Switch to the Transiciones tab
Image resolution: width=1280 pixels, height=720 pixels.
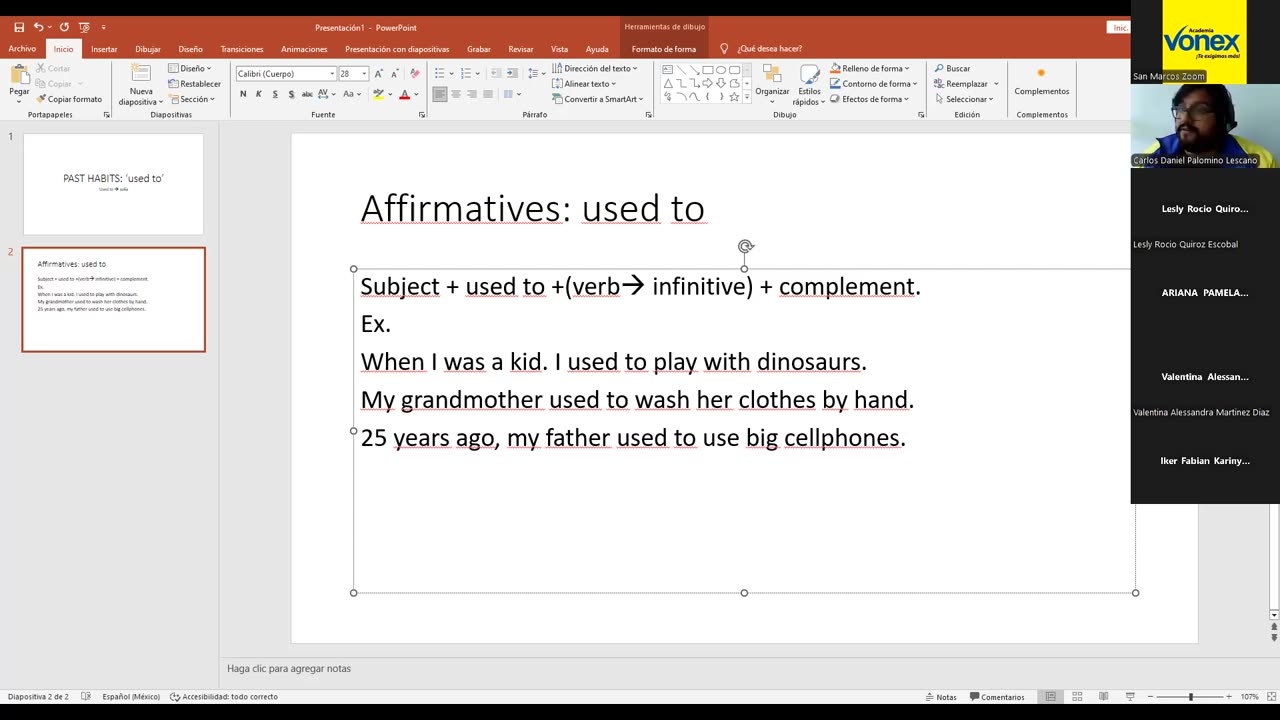242,48
